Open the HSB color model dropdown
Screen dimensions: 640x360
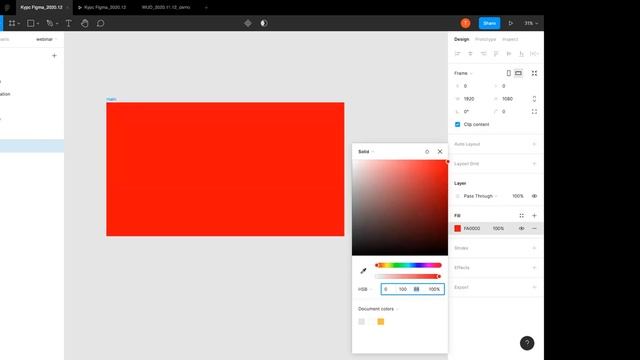coord(365,289)
